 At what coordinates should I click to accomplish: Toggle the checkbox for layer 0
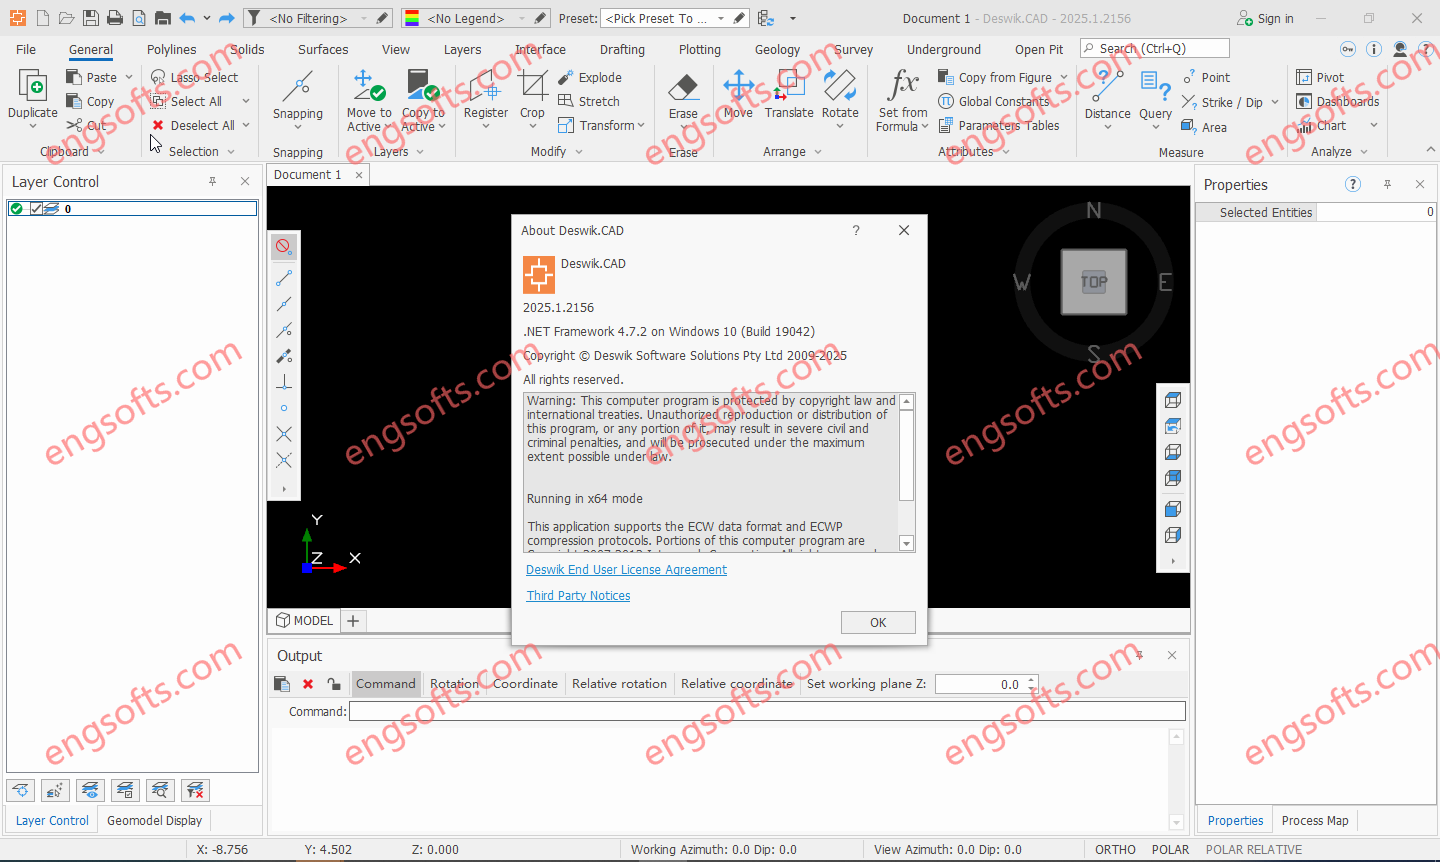point(36,209)
